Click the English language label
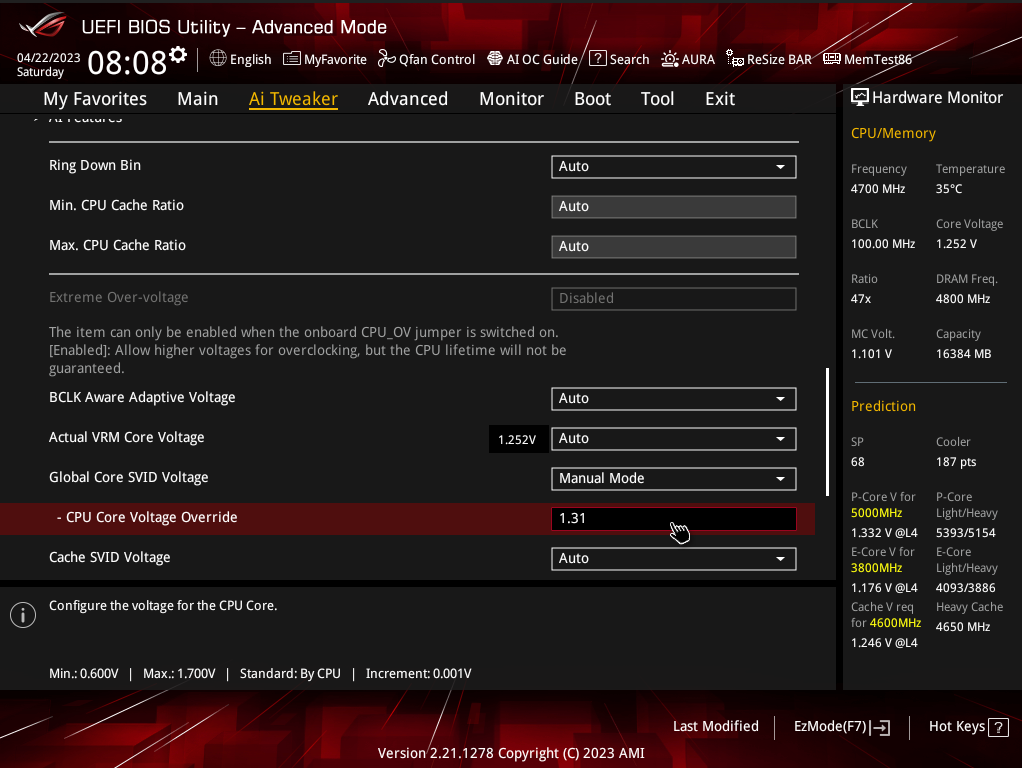 250,59
